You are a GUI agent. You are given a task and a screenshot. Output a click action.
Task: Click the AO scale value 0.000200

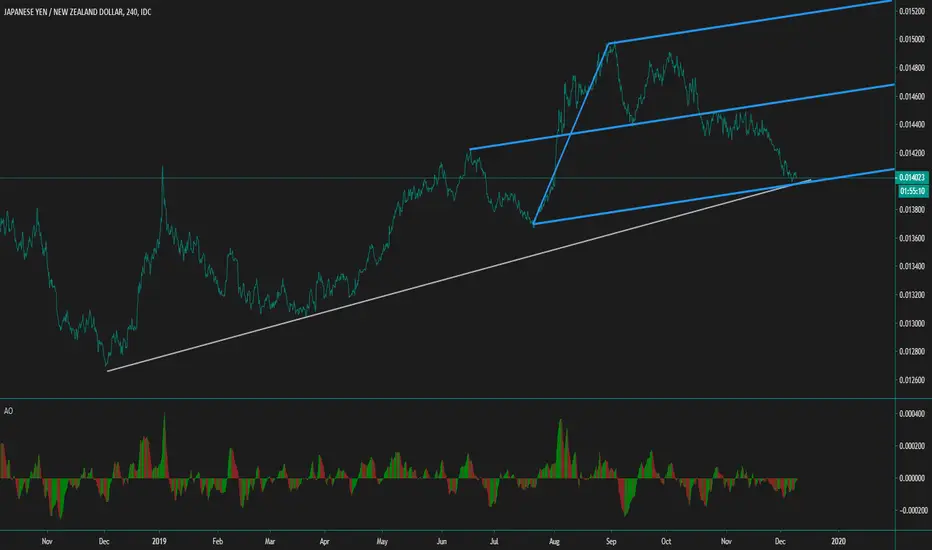point(912,446)
